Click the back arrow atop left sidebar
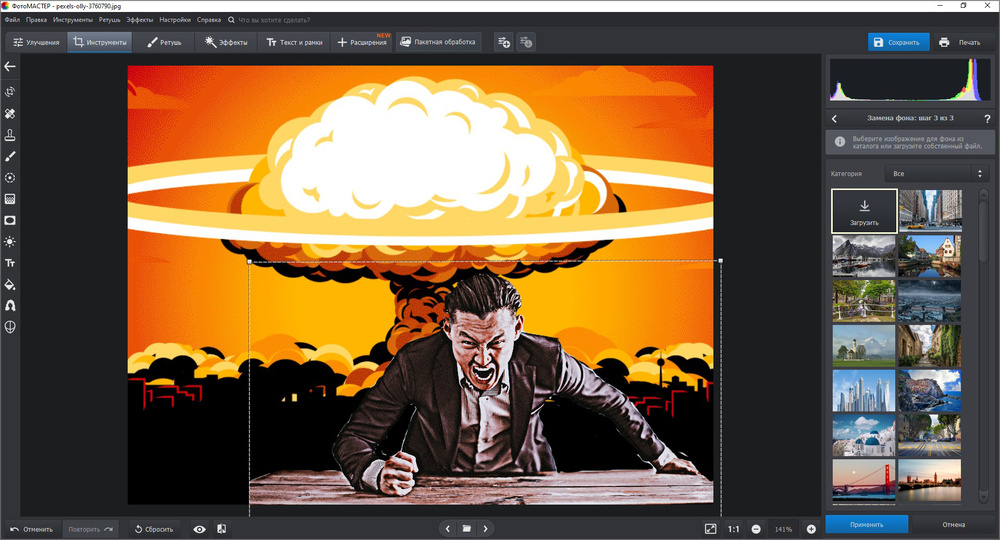Viewport: 1000px width, 540px height. pyautogui.click(x=10, y=67)
